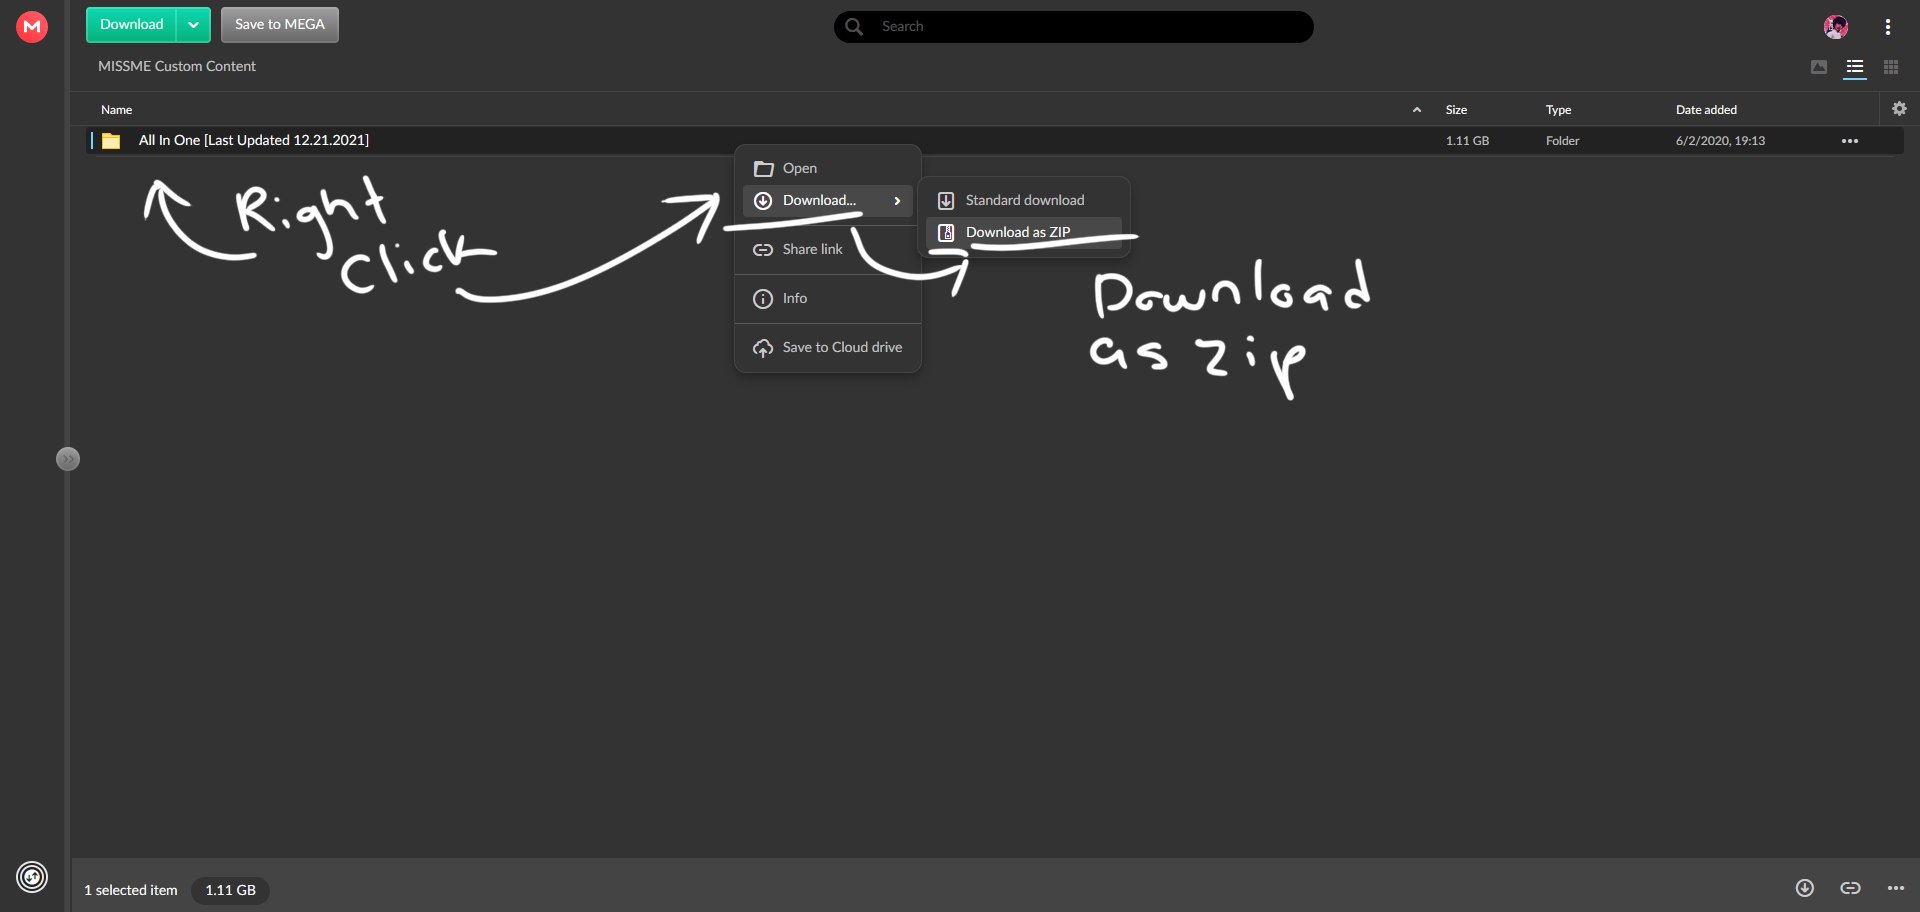Screen dimensions: 1920x912
Task: Click the 1.11 GB size badge
Action: [230, 890]
